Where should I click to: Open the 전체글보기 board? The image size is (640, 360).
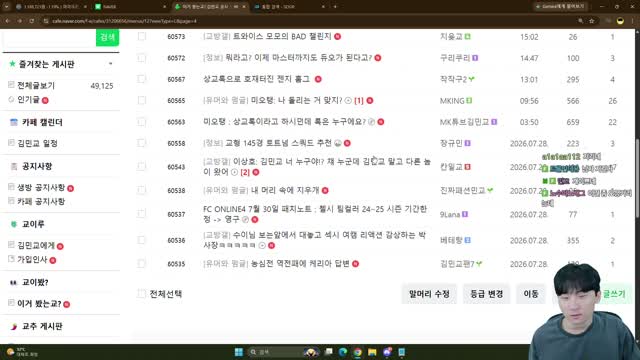[x=36, y=85]
